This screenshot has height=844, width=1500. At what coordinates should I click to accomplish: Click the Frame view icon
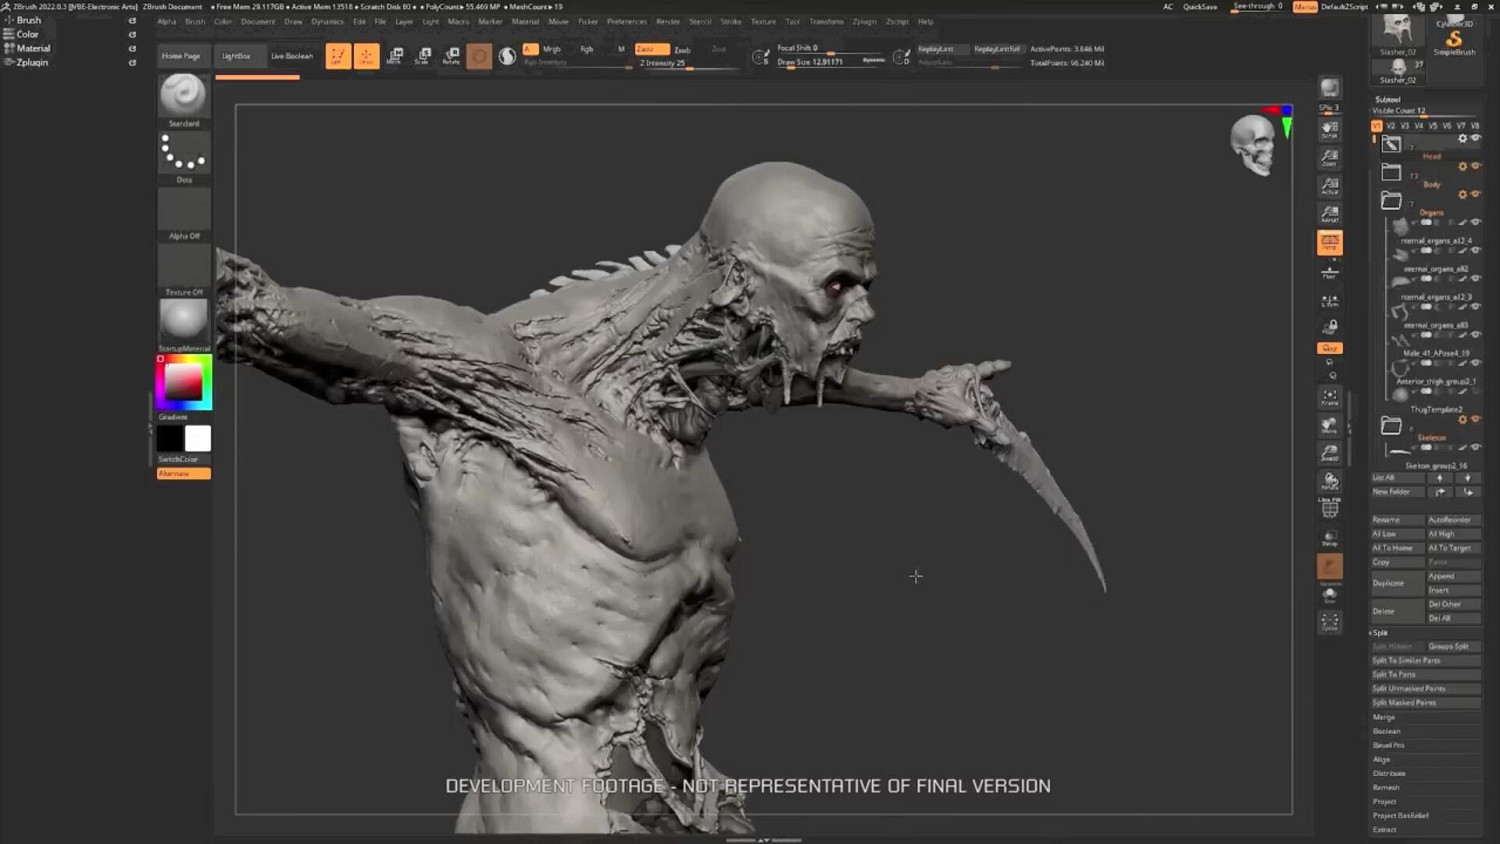point(1329,397)
